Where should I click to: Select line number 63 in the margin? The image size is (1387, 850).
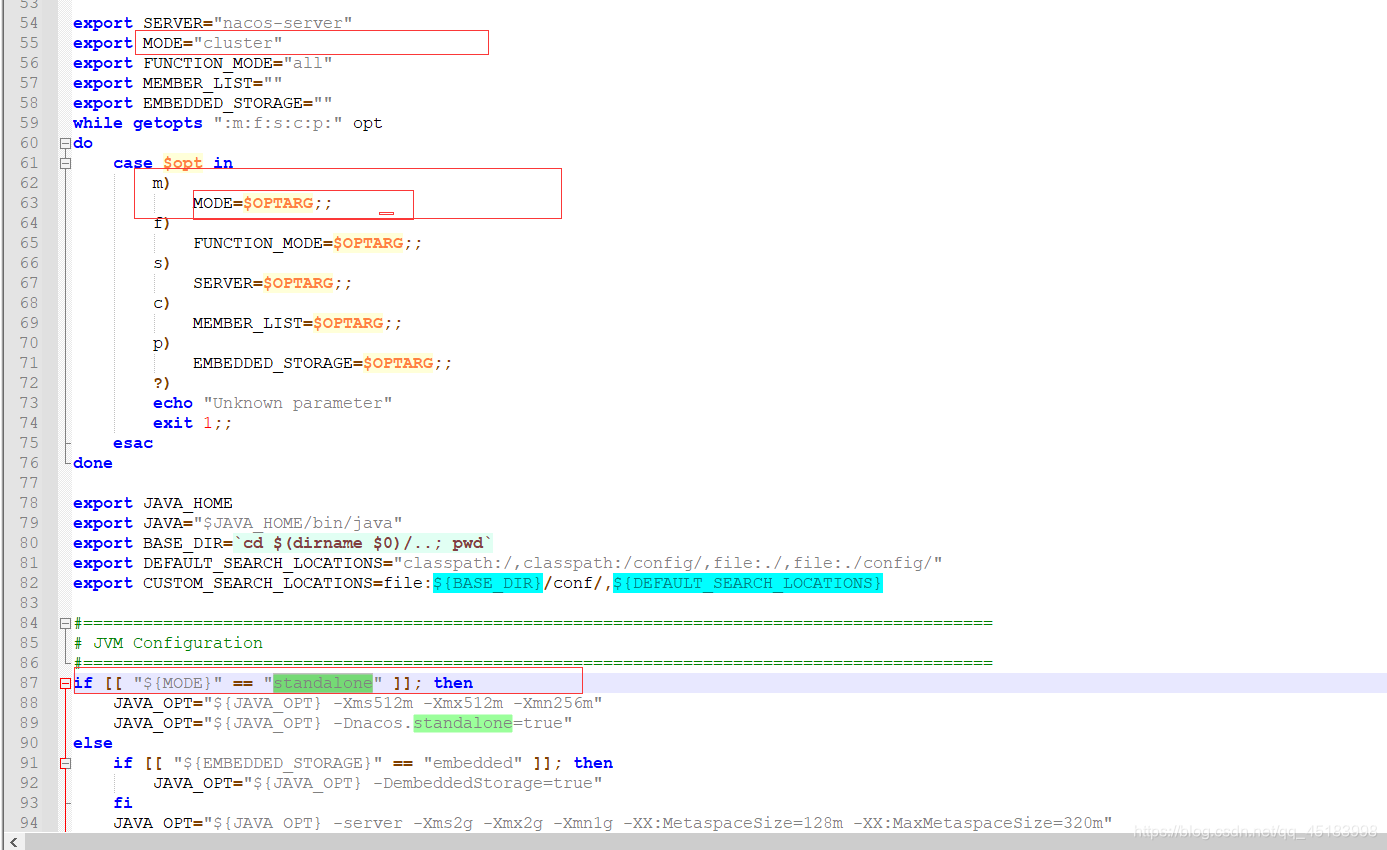[x=29, y=203]
